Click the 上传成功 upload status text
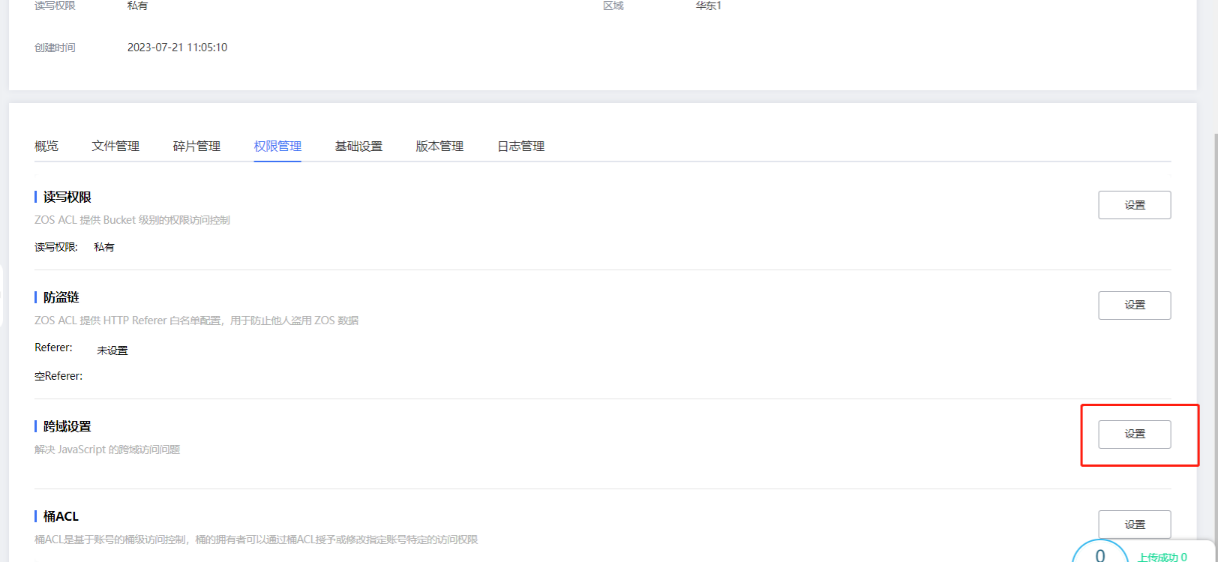The image size is (1218, 562). (1162, 557)
